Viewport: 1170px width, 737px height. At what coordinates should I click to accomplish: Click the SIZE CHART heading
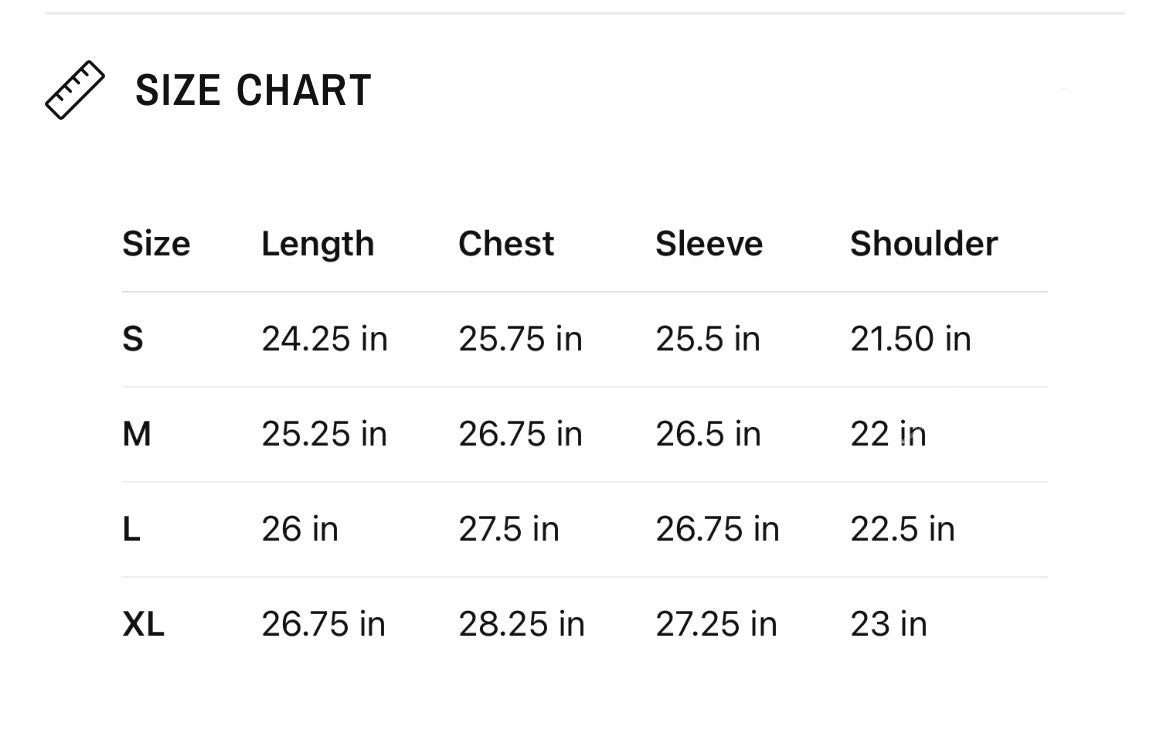[253, 91]
